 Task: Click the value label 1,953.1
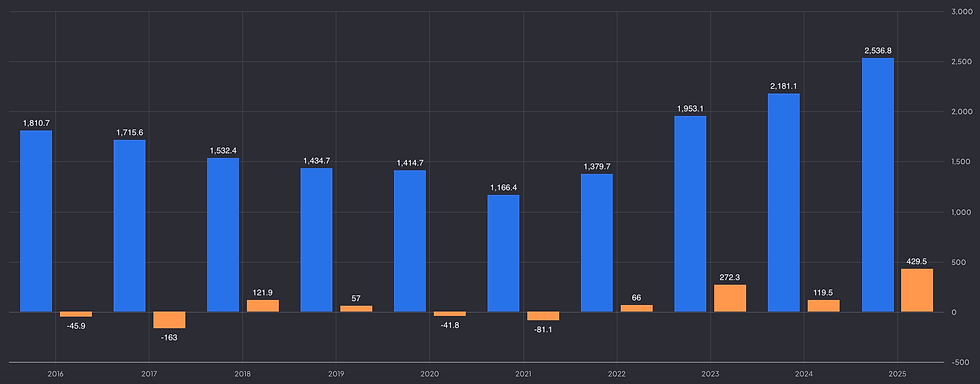691,108
